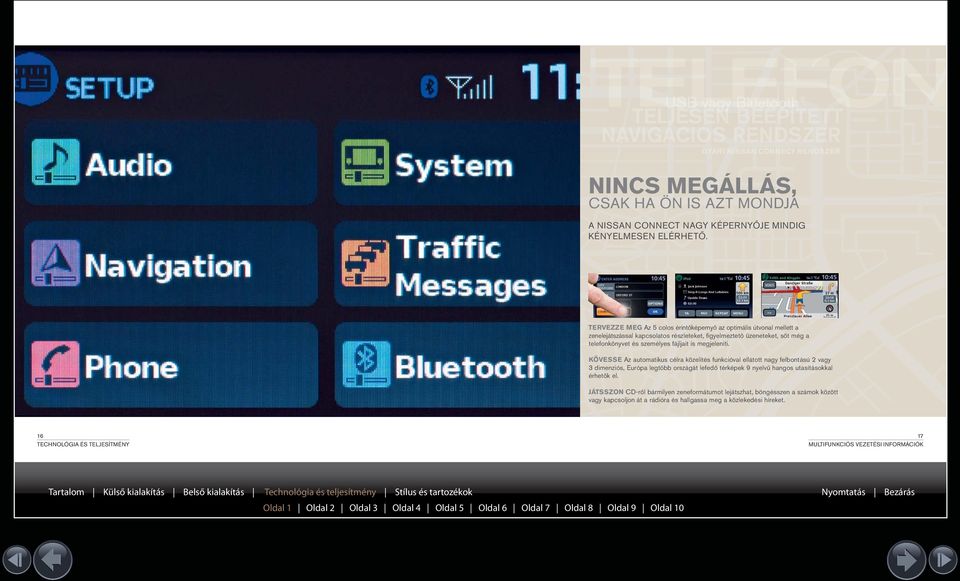Image resolution: width=960 pixels, height=581 pixels.
Task: Go to Oldal 2
Action: point(320,508)
